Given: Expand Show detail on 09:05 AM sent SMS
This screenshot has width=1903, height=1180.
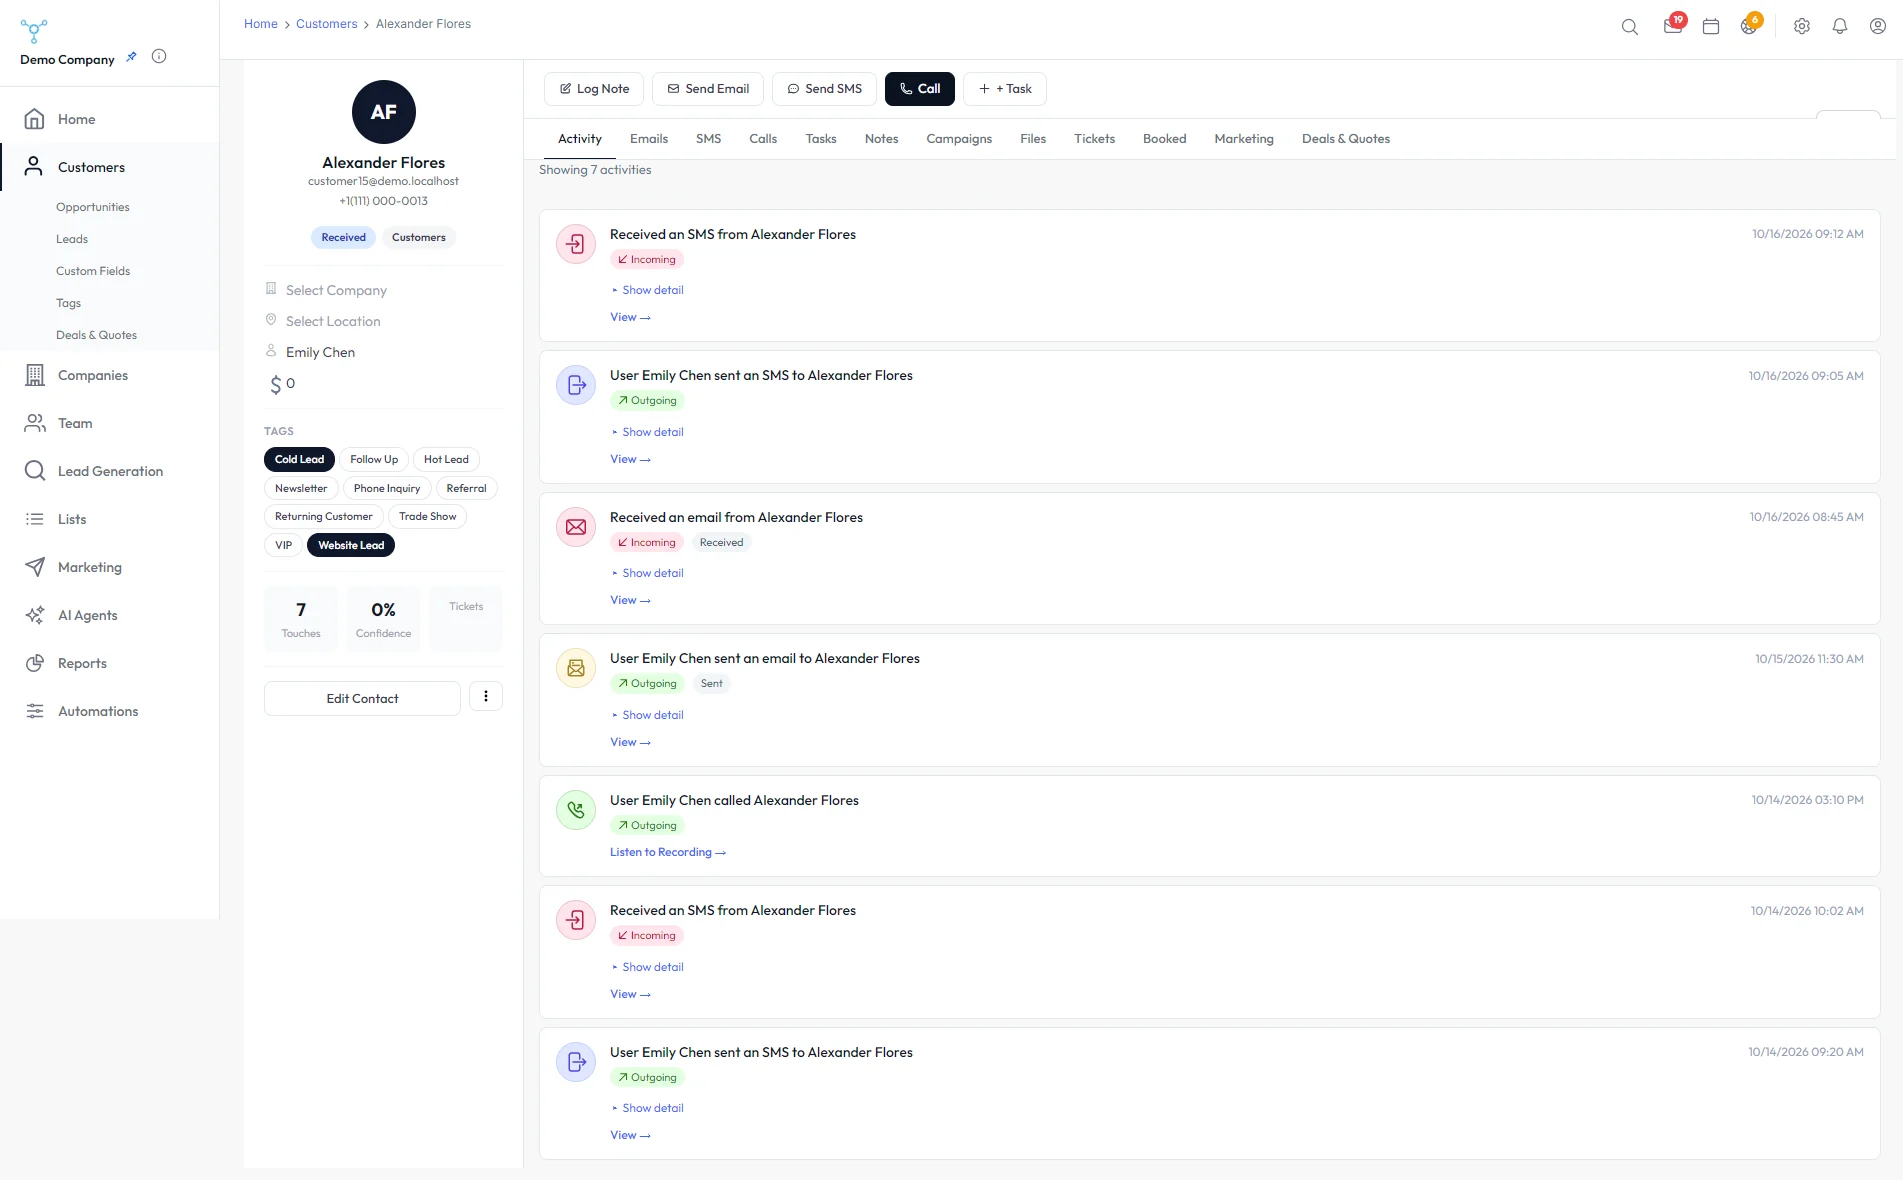Looking at the screenshot, I should (x=648, y=432).
